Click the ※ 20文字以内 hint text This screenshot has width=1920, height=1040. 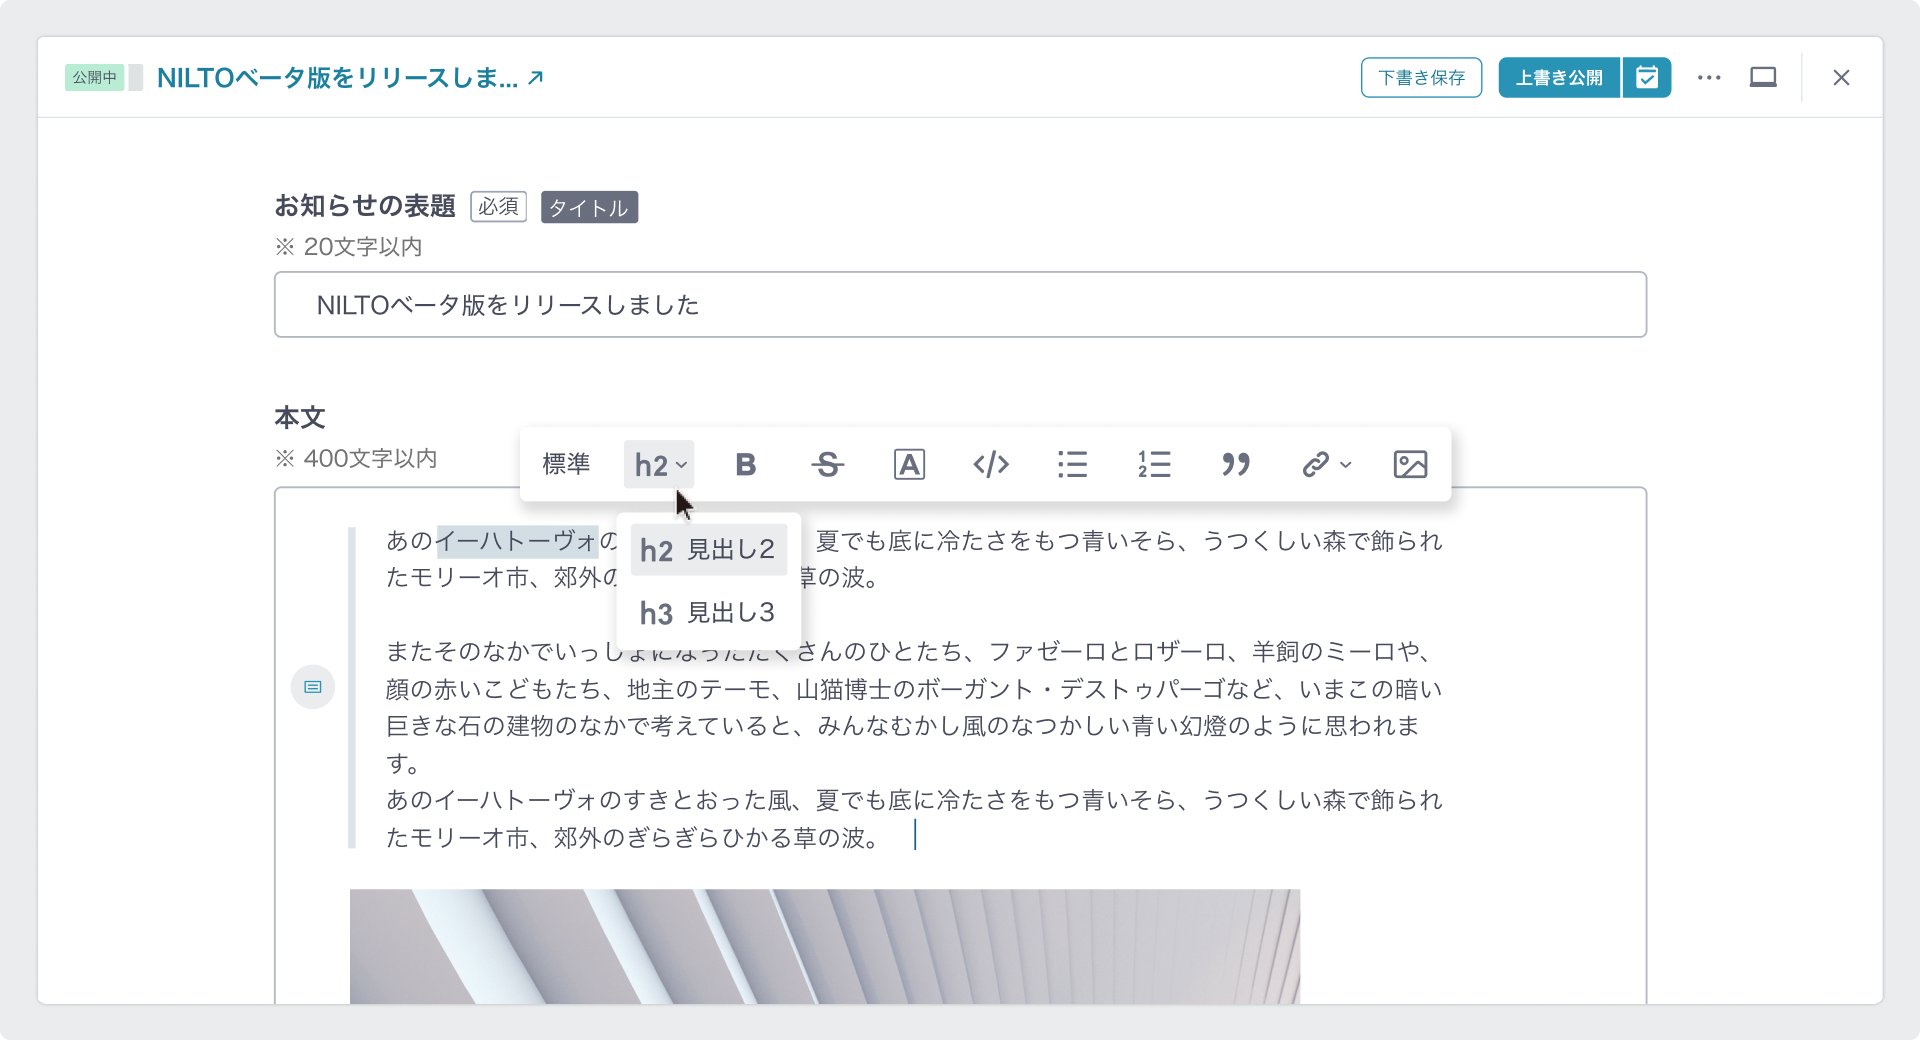click(x=348, y=247)
